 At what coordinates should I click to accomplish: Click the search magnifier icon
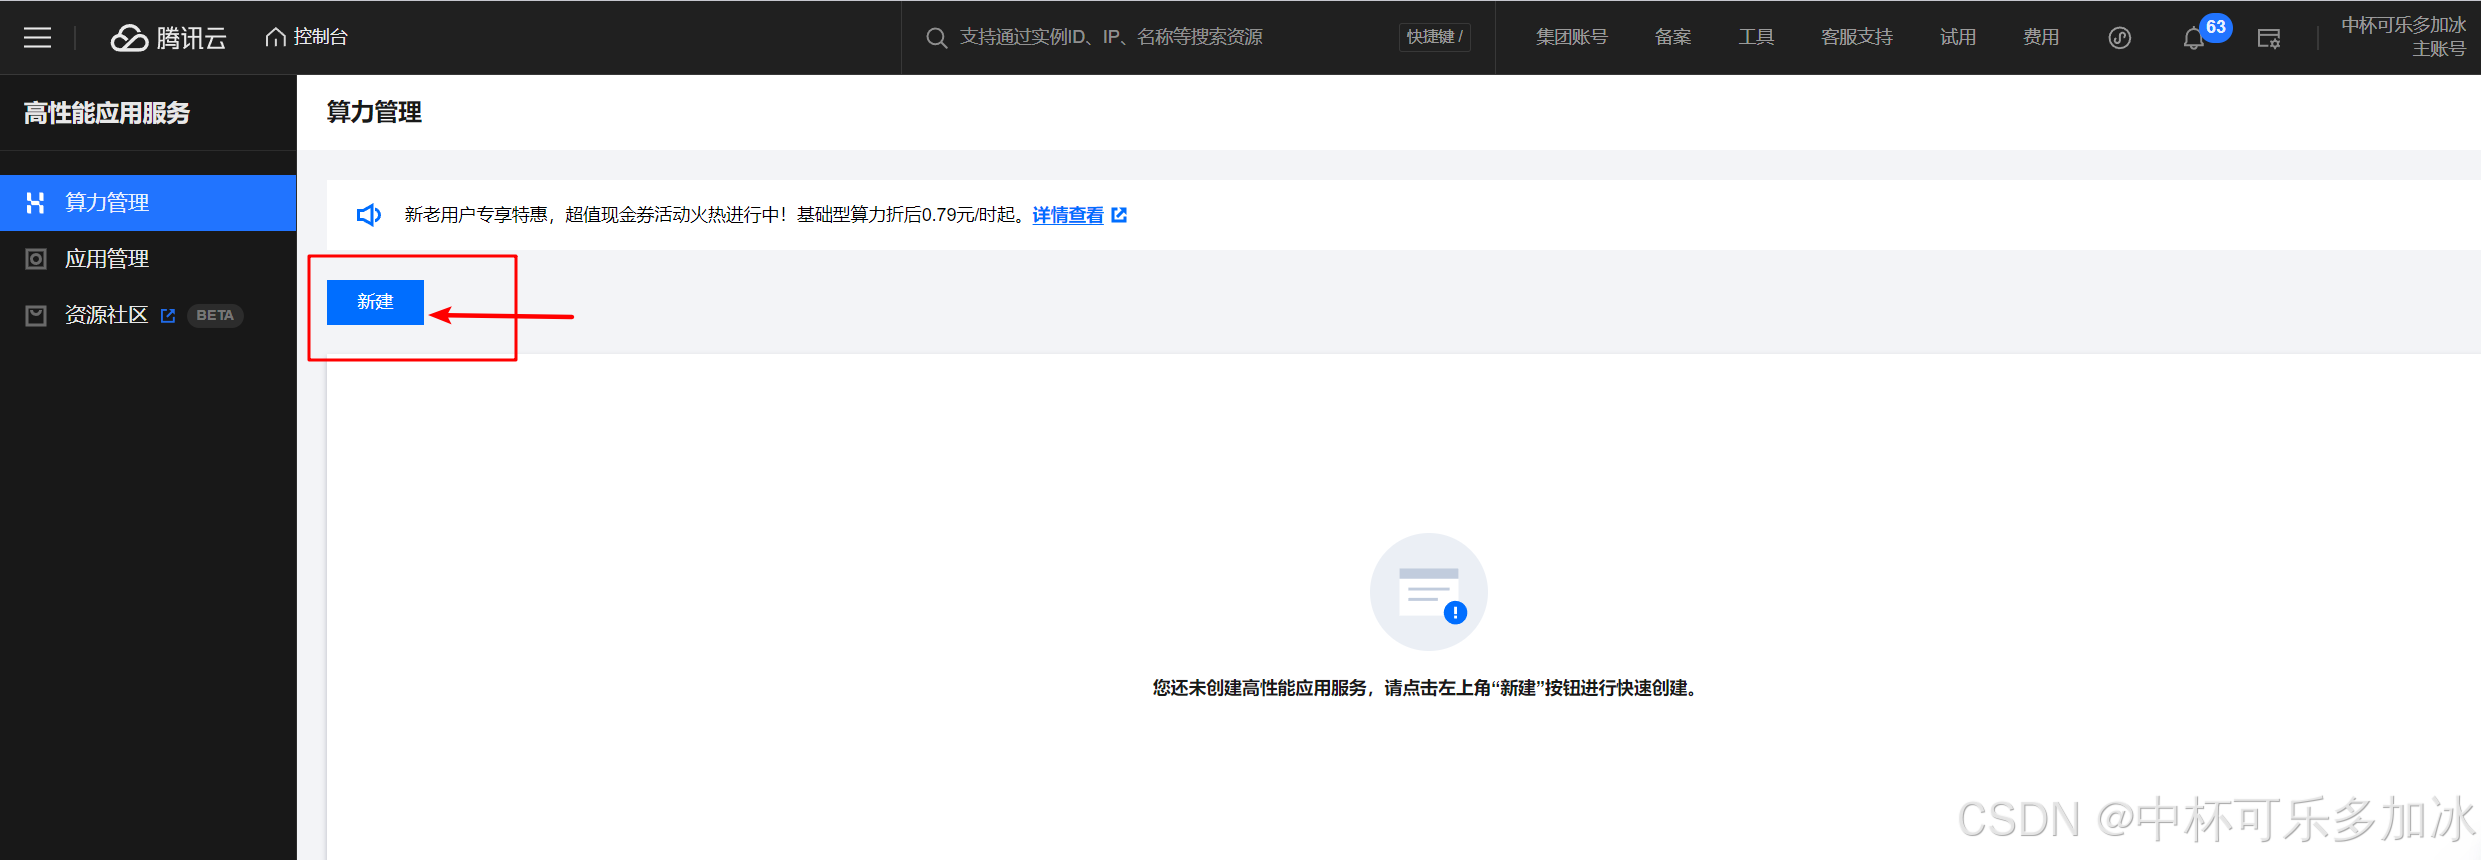tap(936, 38)
